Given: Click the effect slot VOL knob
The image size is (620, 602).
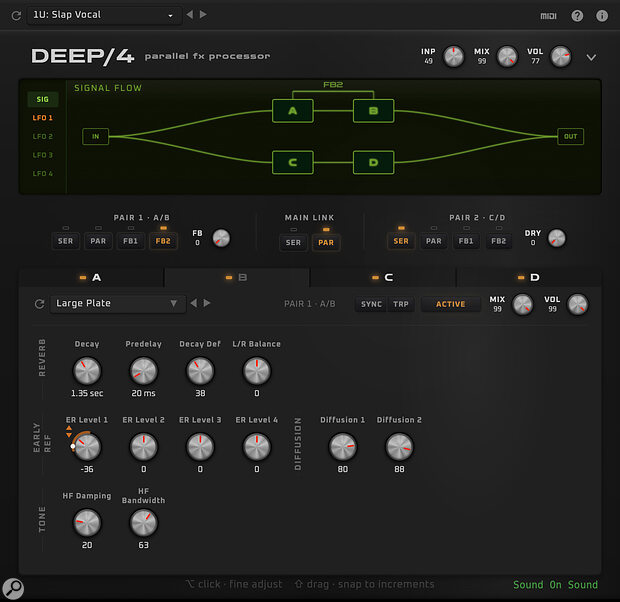Looking at the screenshot, I should 578,305.
